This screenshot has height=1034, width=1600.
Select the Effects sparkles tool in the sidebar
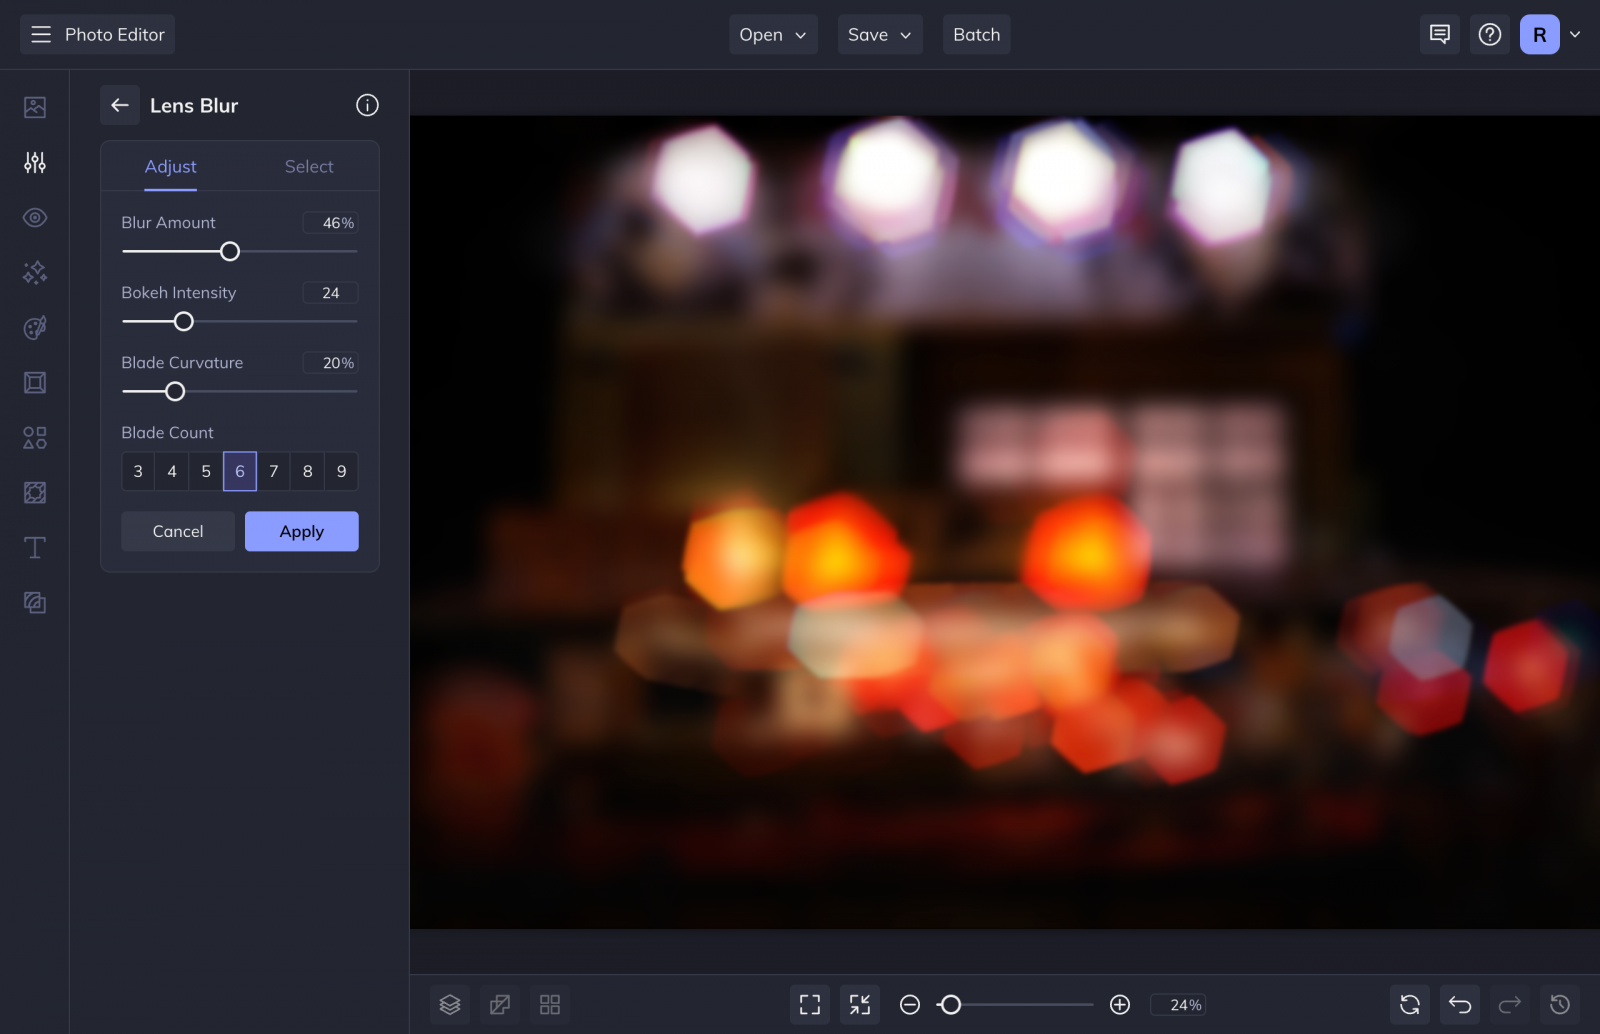coord(34,272)
